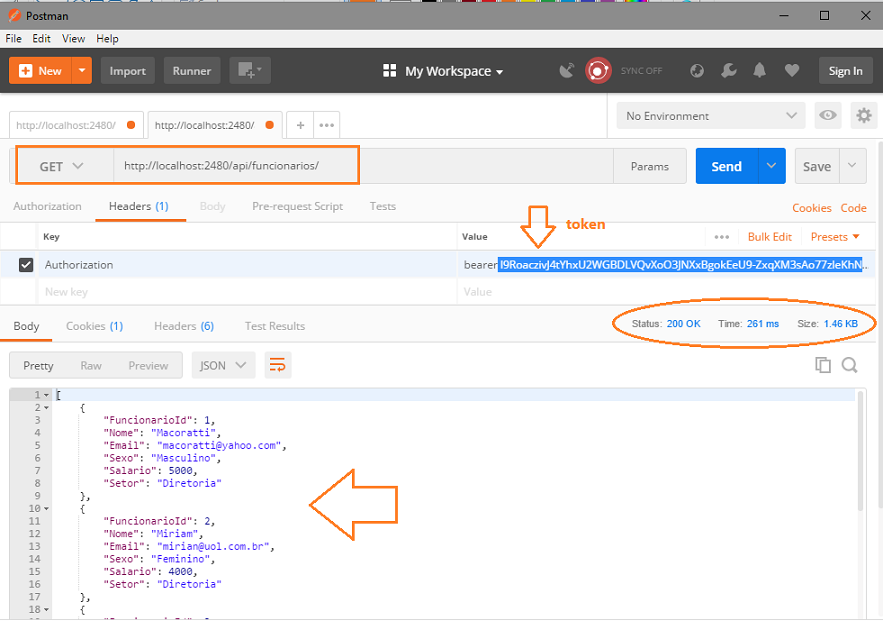
Task: Open the tab options ellipsis menu
Action: pyautogui.click(x=327, y=125)
